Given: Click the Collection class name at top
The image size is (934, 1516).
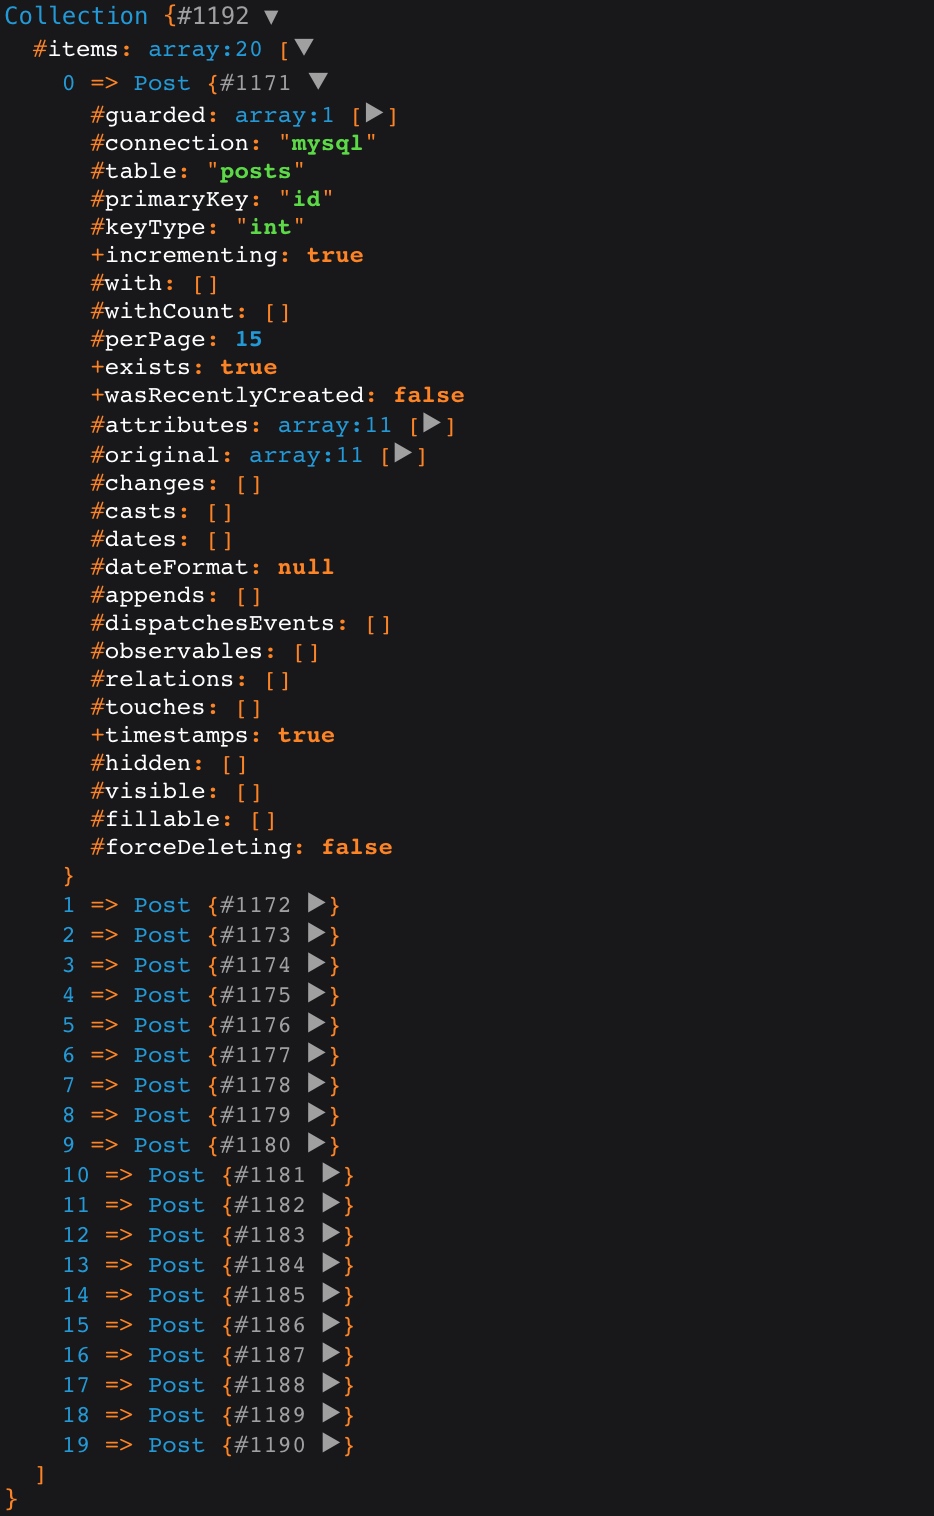Looking at the screenshot, I should (76, 16).
